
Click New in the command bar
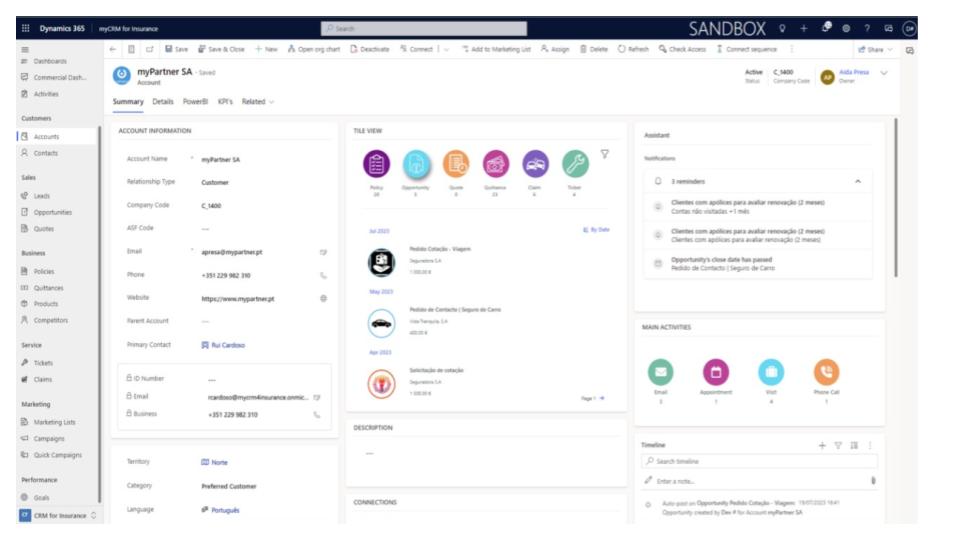266,49
